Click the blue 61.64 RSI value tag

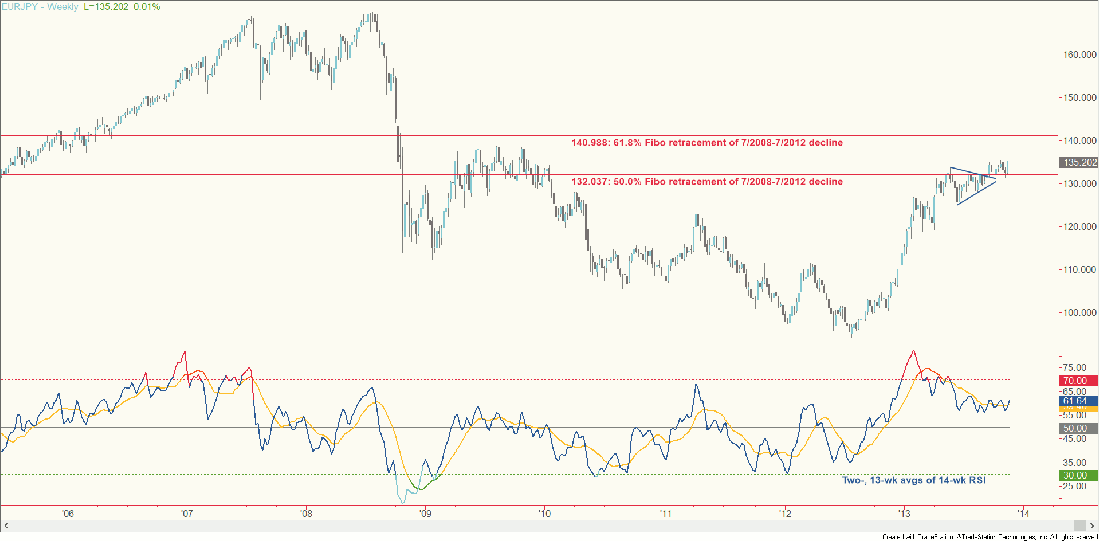point(1075,400)
